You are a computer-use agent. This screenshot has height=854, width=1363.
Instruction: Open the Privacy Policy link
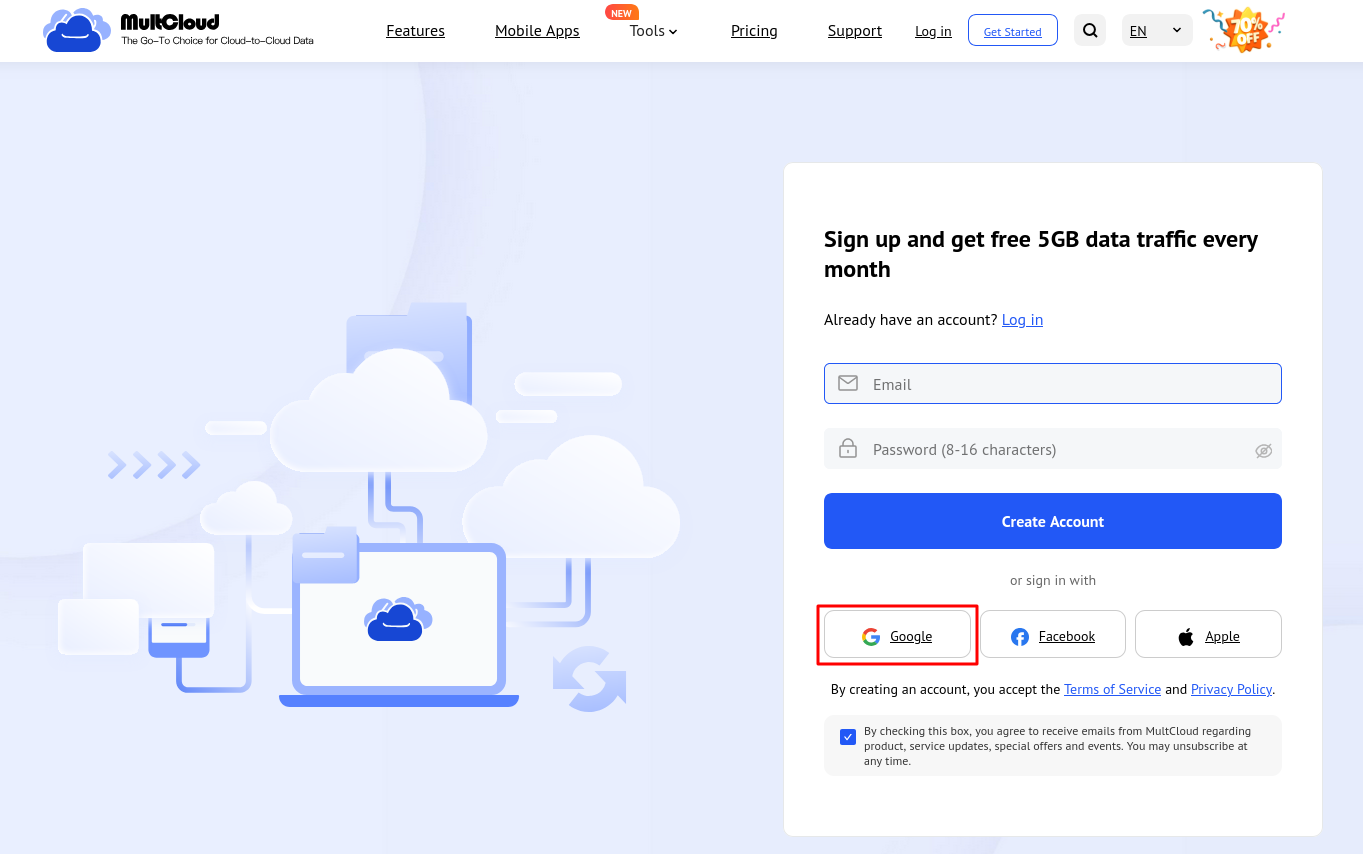1231,689
